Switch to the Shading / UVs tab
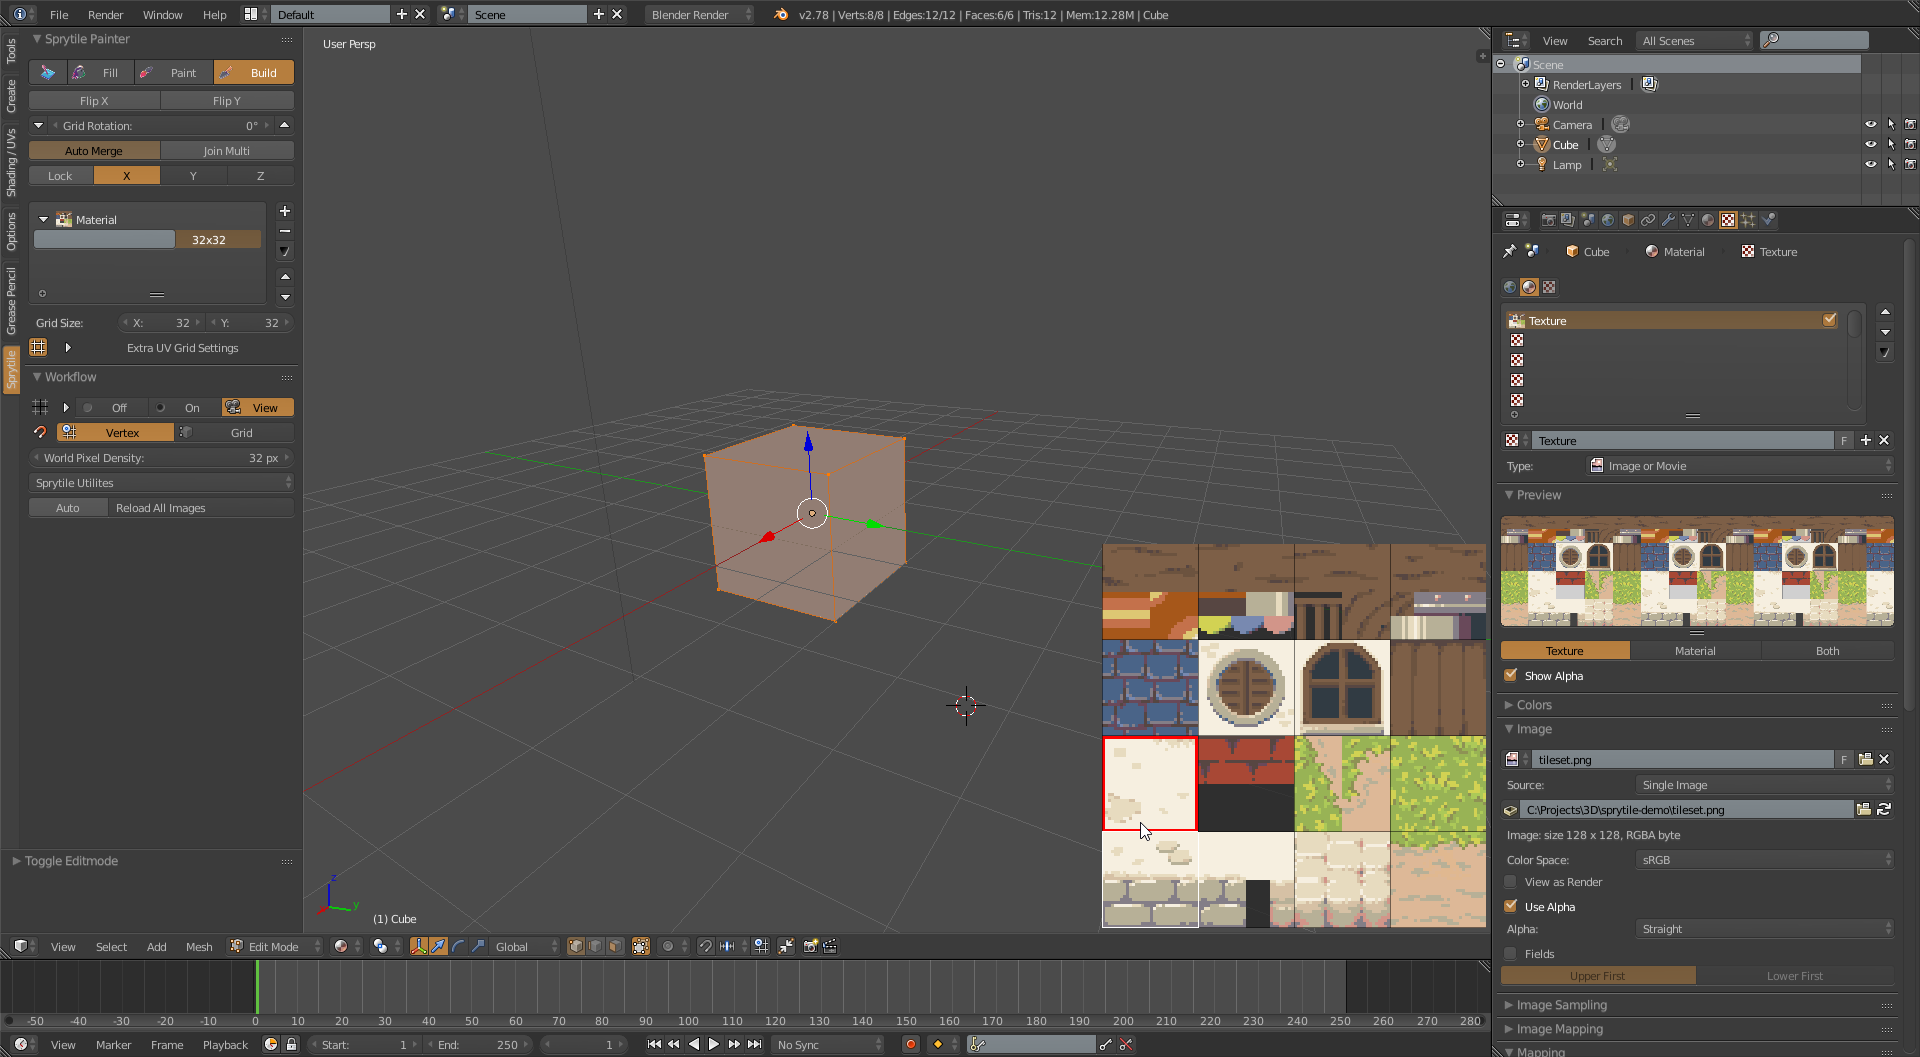The height and width of the screenshot is (1057, 1920). click(x=11, y=162)
